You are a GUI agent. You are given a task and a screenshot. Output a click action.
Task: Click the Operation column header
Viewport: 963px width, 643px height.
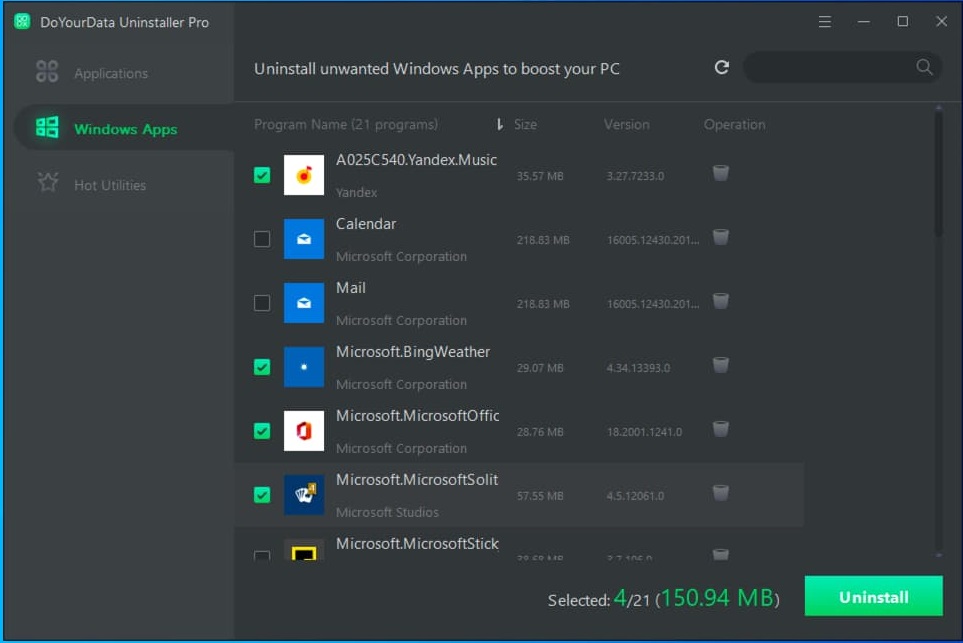pyautogui.click(x=735, y=125)
